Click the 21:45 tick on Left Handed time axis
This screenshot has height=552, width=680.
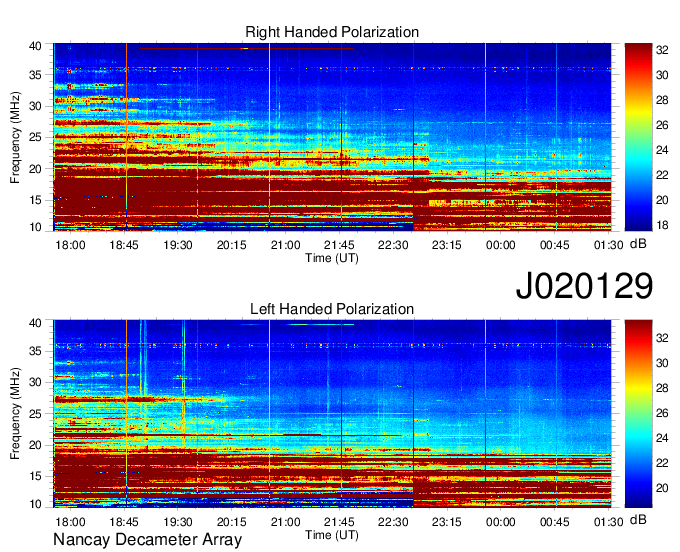339,522
